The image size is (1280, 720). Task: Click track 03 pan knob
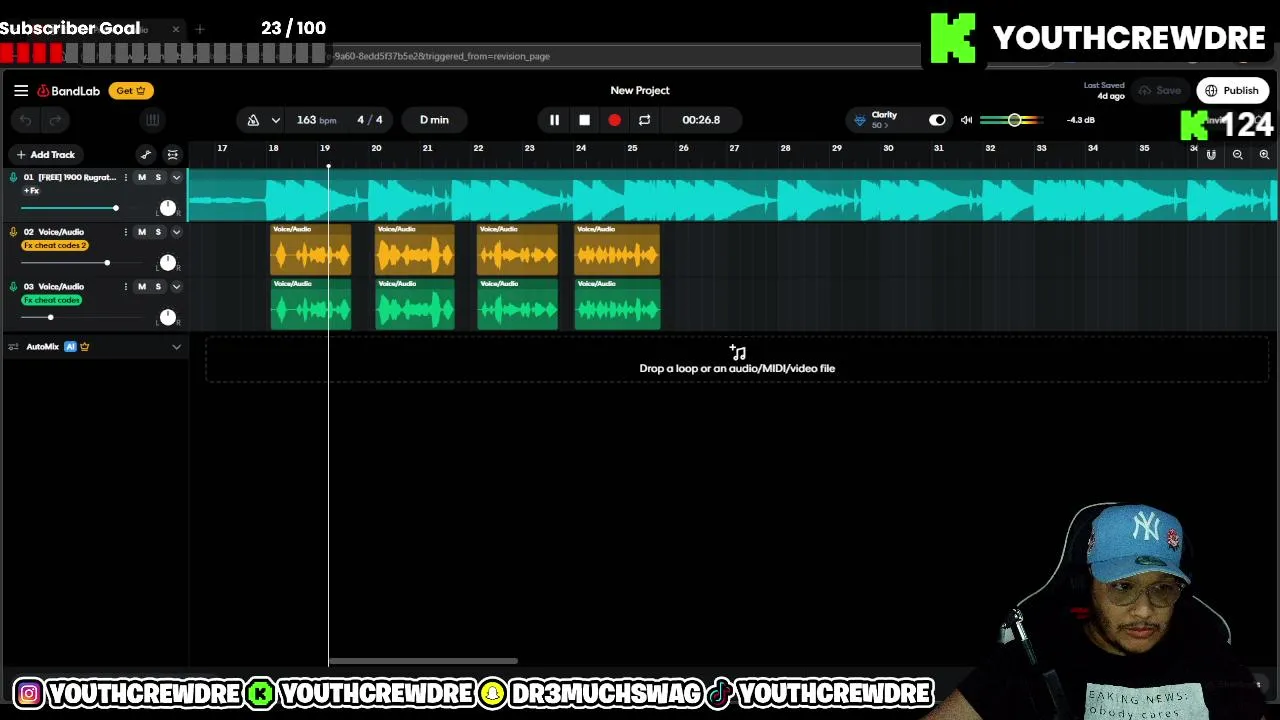(x=167, y=317)
